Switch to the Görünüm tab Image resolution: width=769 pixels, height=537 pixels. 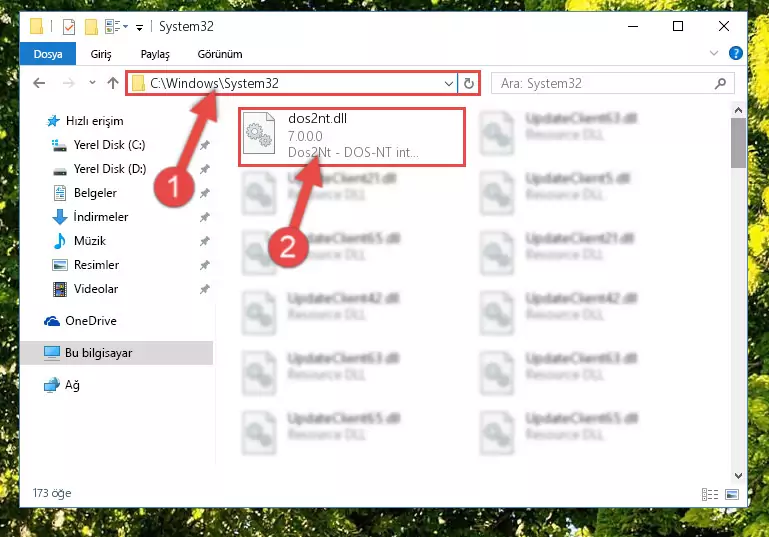tap(220, 54)
